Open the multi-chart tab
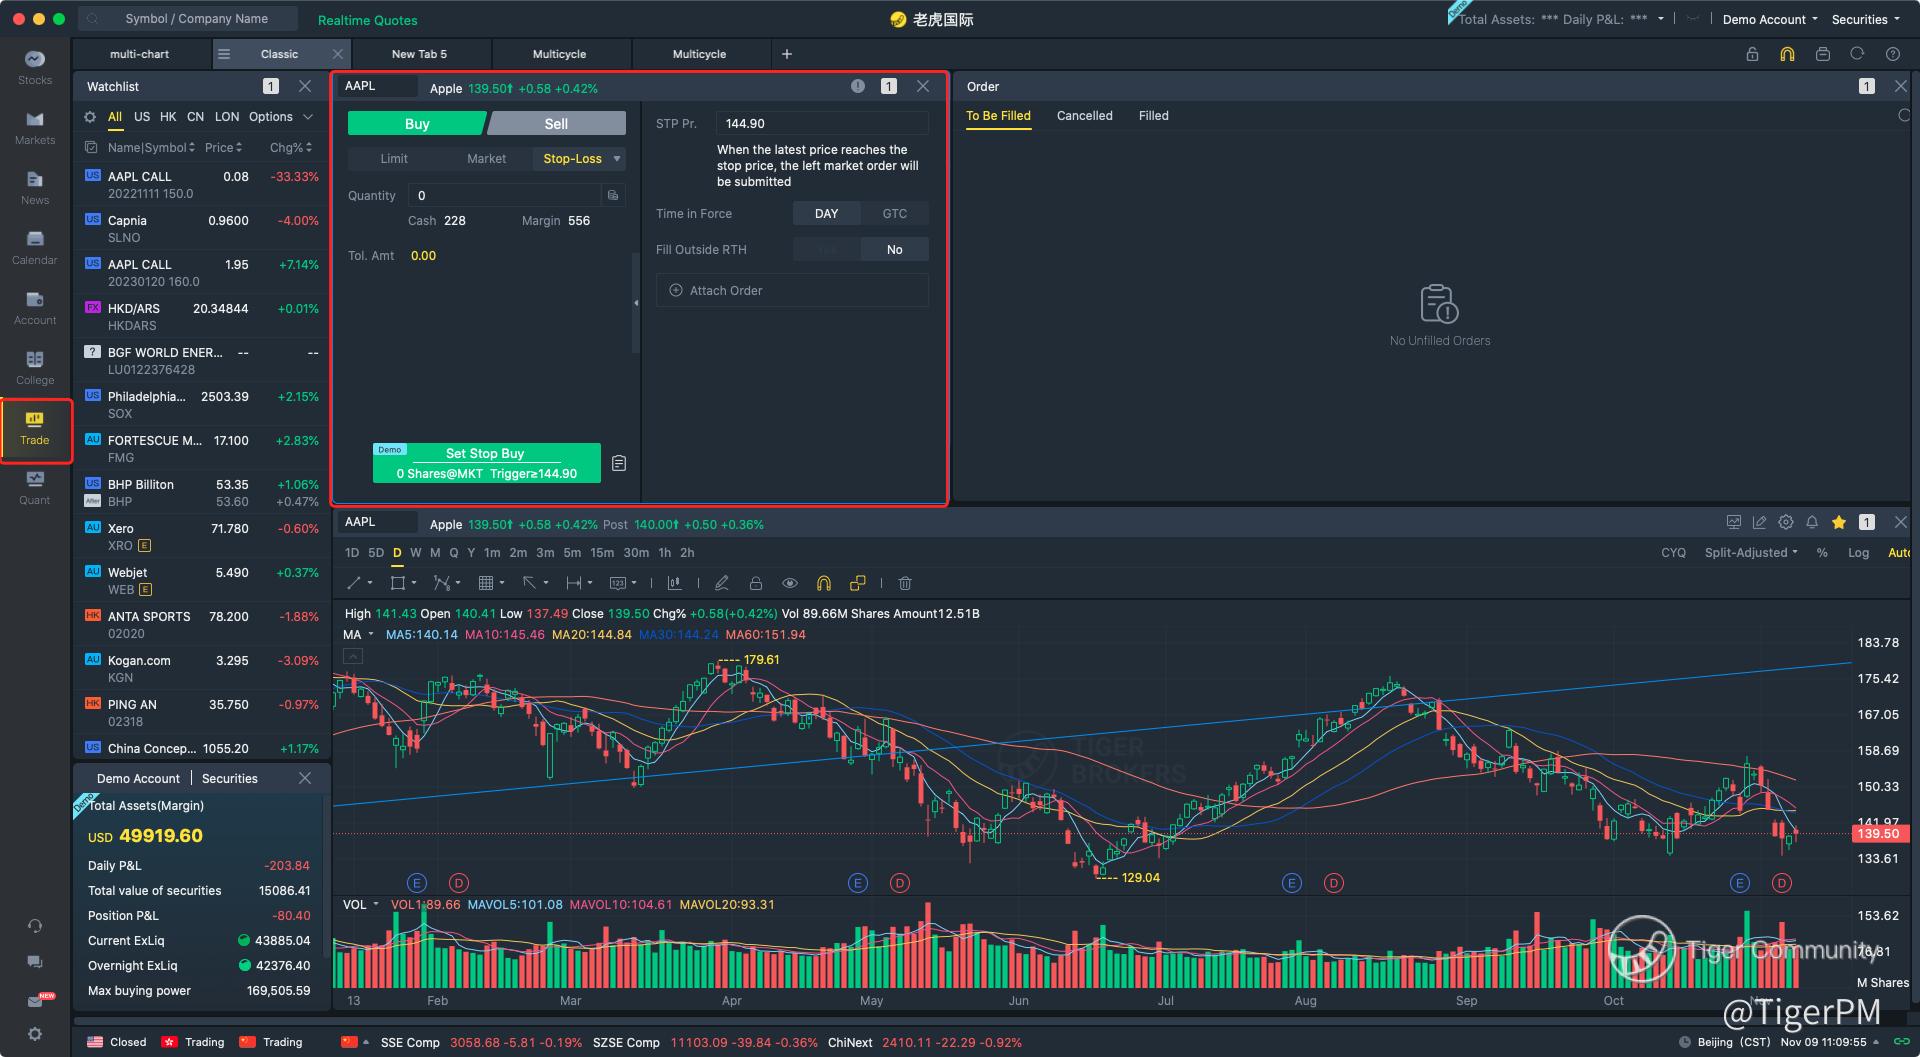Image resolution: width=1920 pixels, height=1057 pixels. pos(139,54)
